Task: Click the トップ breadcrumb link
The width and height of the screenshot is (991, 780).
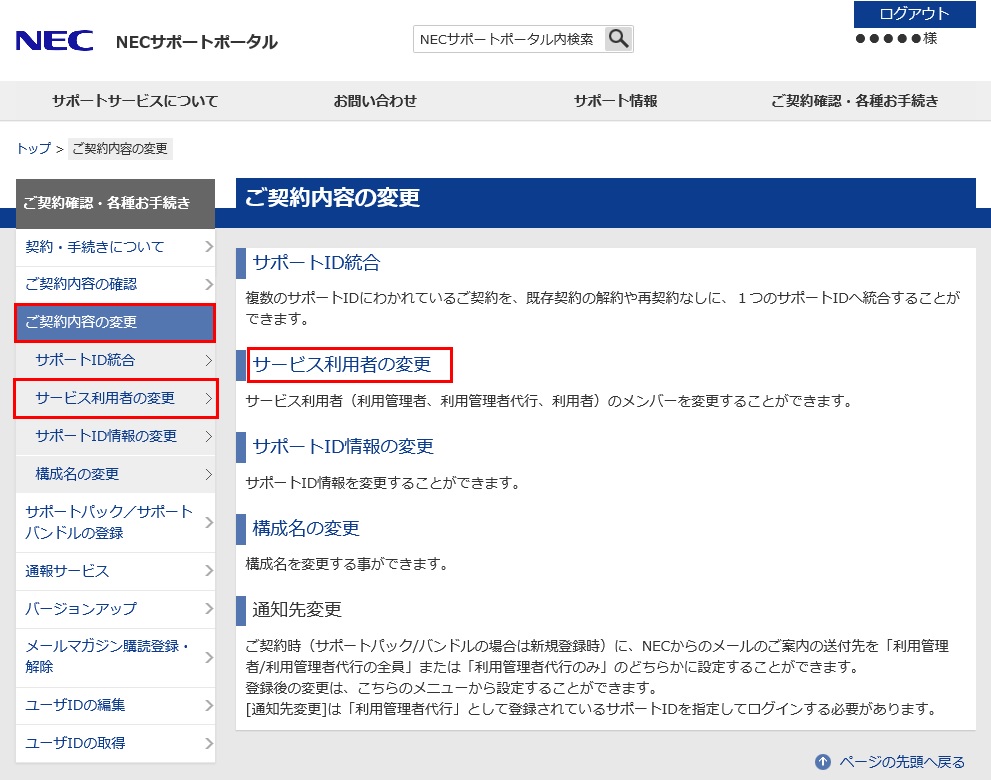Action: pyautogui.click(x=33, y=148)
